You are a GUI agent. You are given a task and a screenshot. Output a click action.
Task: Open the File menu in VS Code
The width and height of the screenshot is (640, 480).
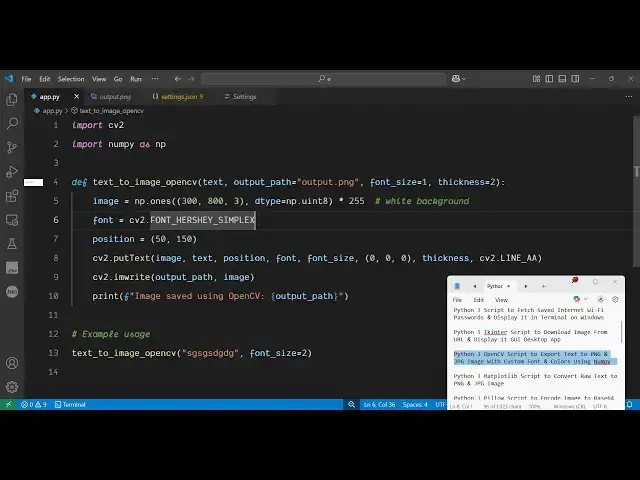[x=26, y=79]
